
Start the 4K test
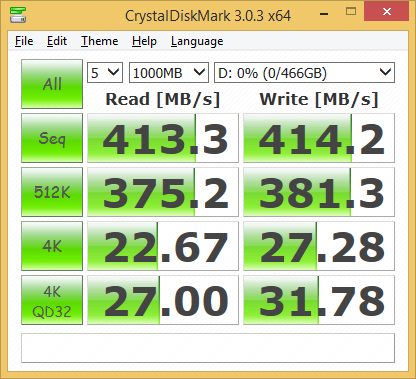coord(52,246)
